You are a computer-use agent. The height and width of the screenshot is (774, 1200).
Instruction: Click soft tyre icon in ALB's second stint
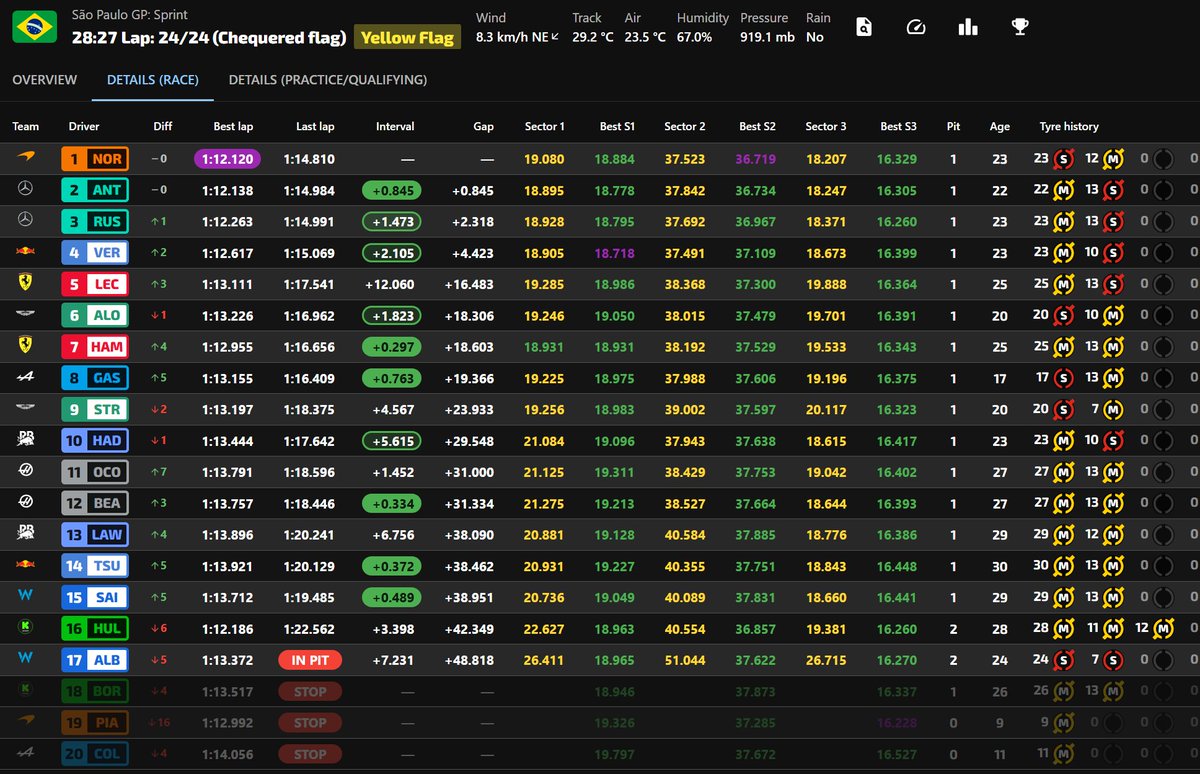coord(1114,660)
